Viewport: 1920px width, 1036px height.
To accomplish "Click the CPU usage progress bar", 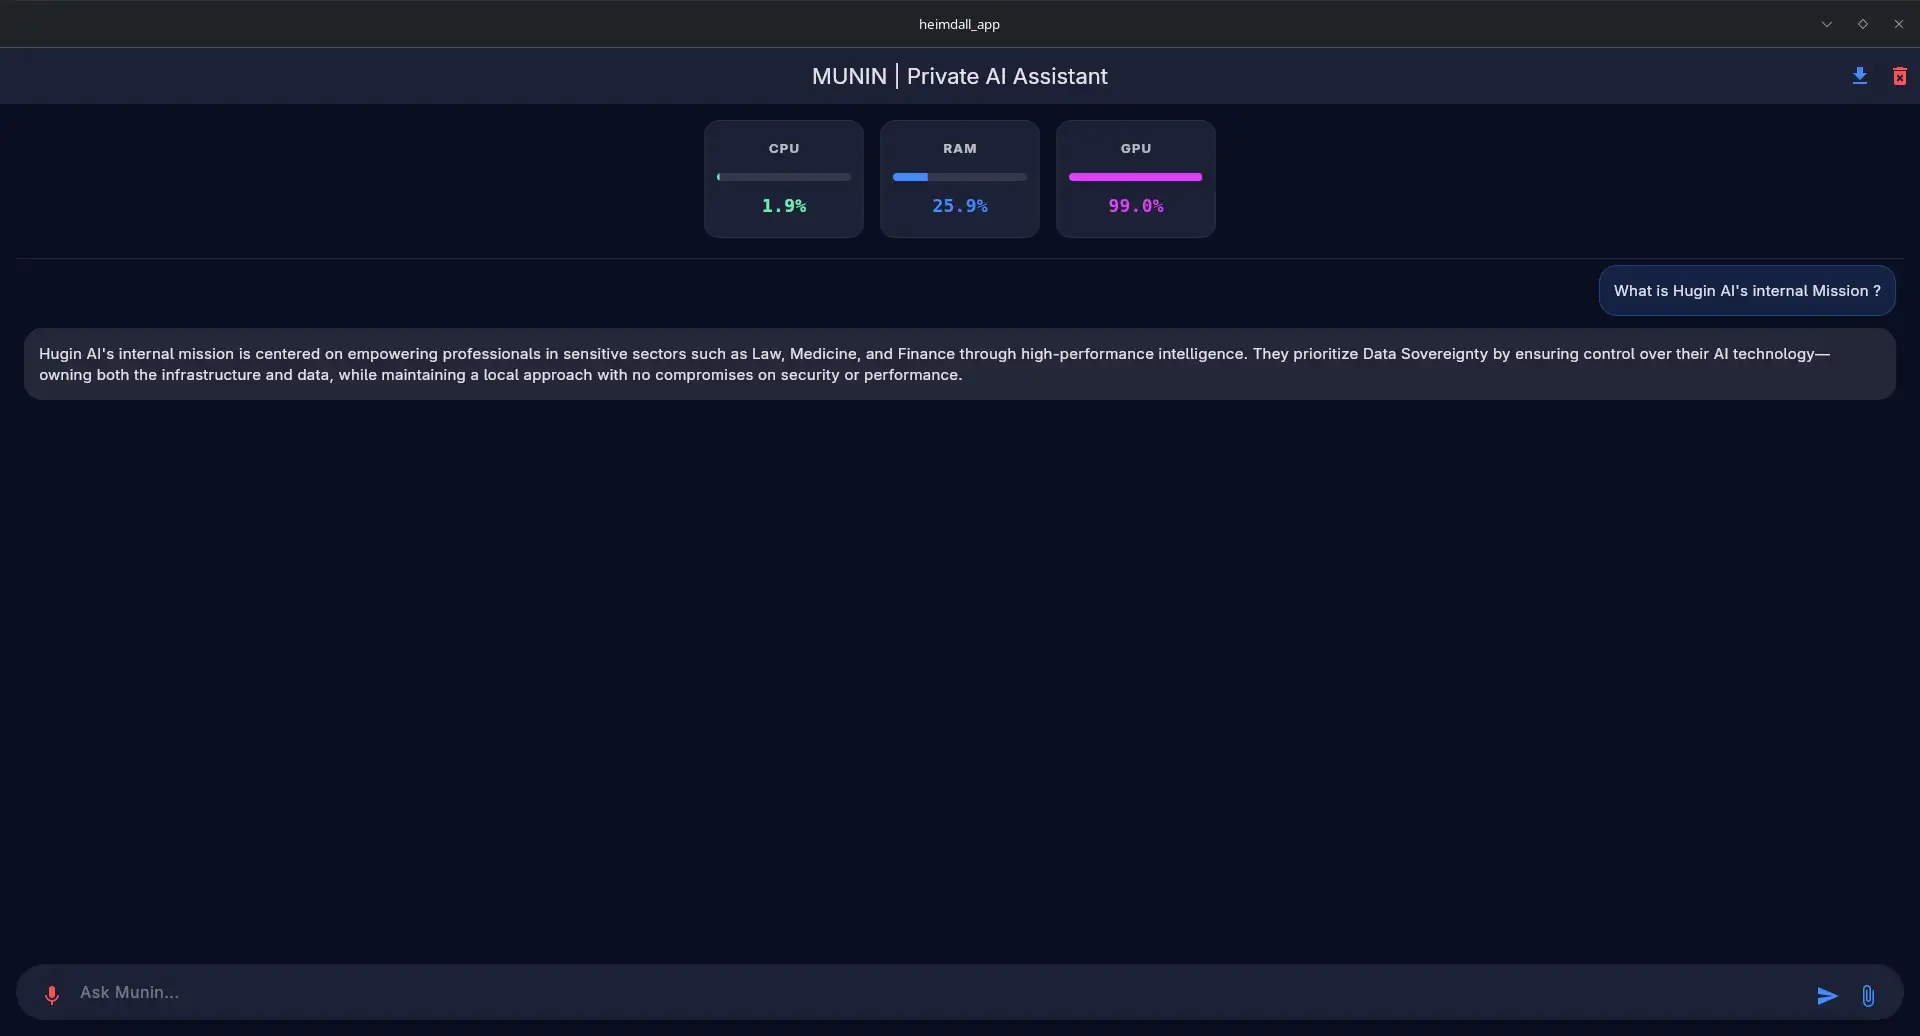I will (784, 177).
